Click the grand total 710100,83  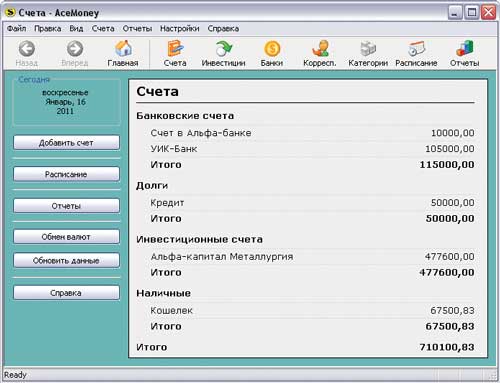pyautogui.click(x=447, y=347)
